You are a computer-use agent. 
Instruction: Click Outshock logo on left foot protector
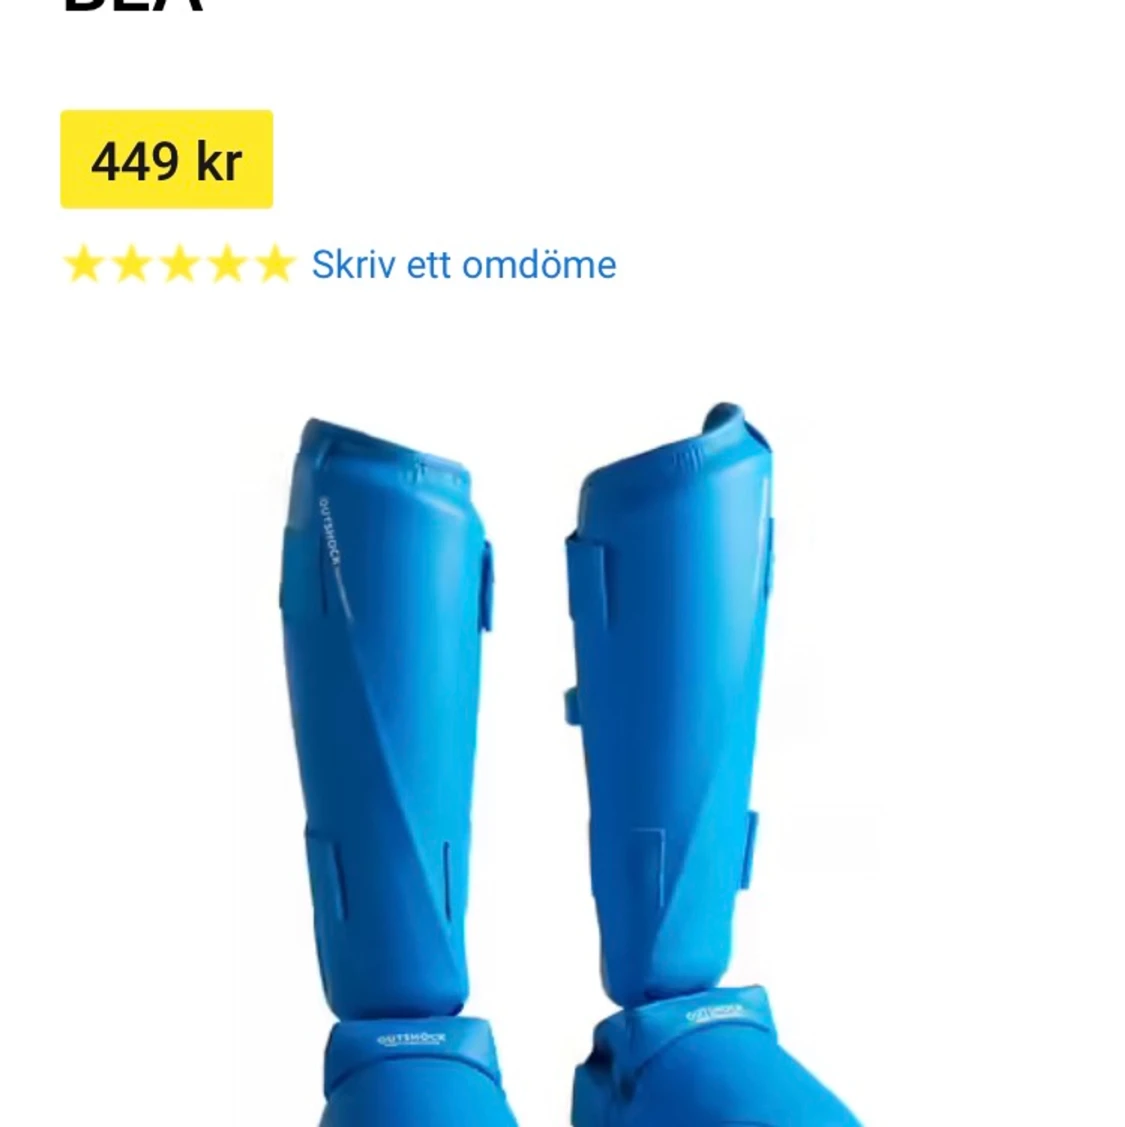pyautogui.click(x=411, y=1039)
